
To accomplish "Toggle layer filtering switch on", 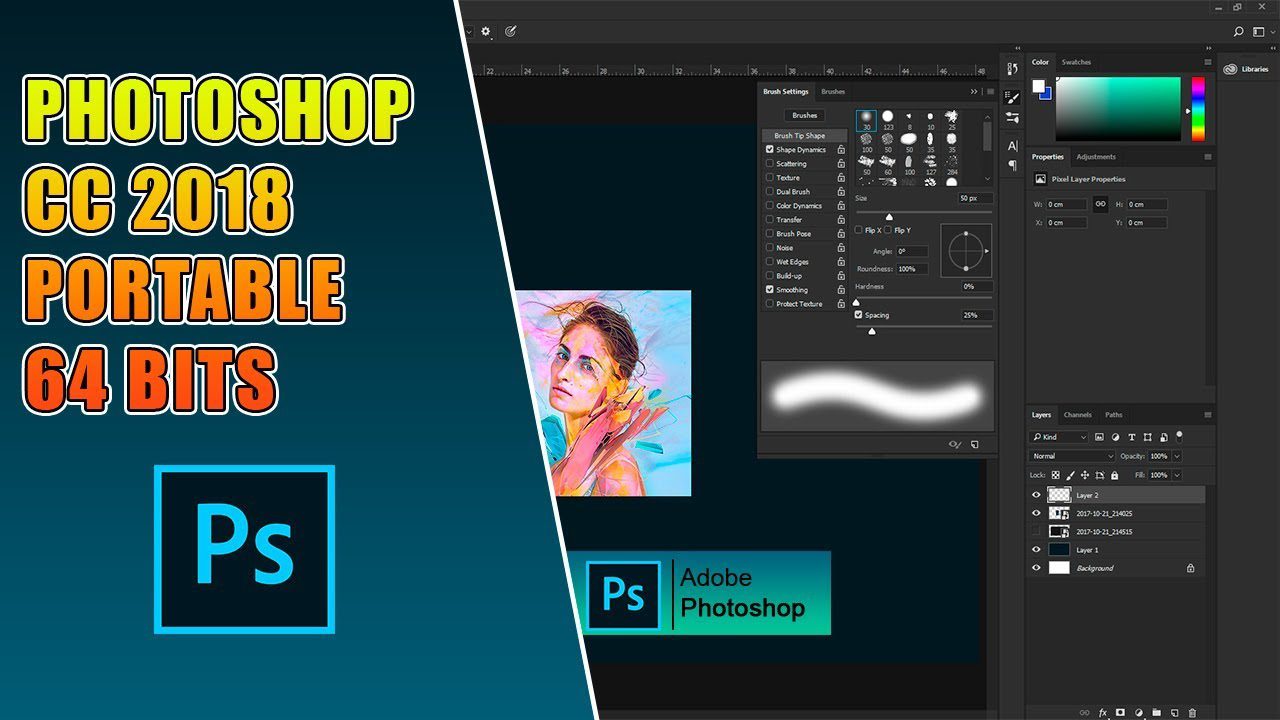I will [1179, 435].
